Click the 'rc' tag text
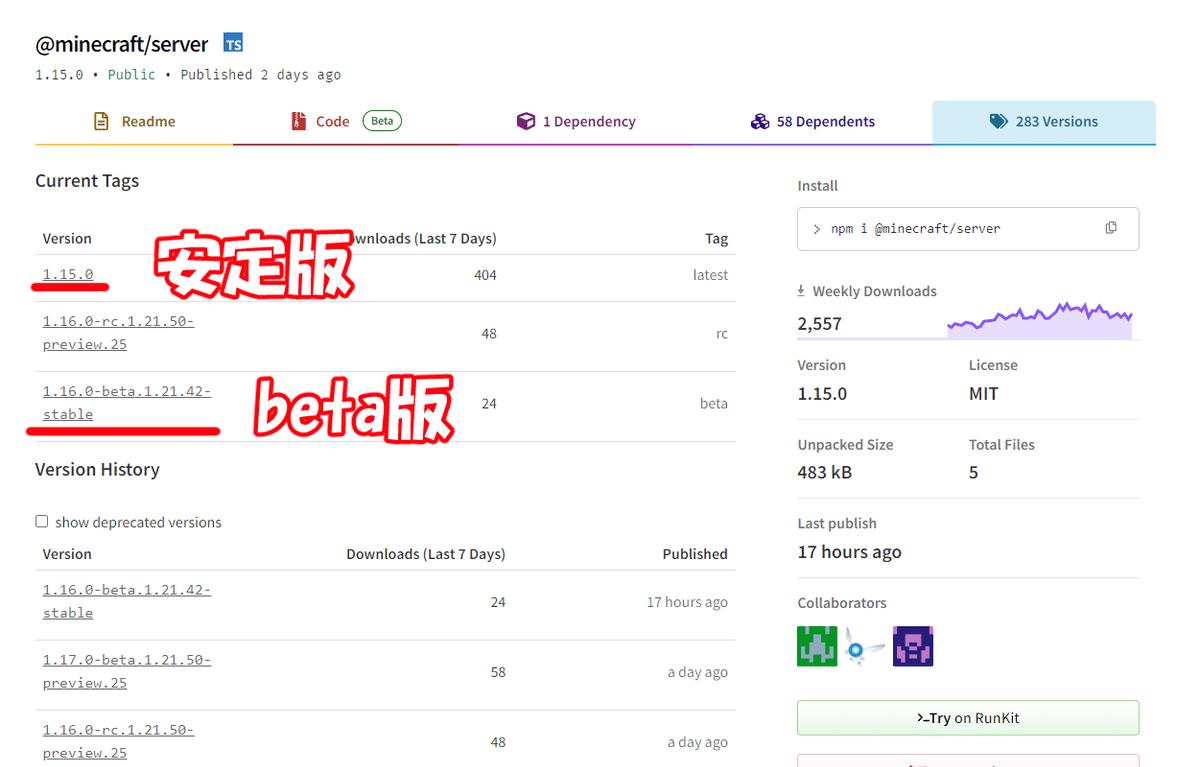The image size is (1200, 767). tap(722, 334)
